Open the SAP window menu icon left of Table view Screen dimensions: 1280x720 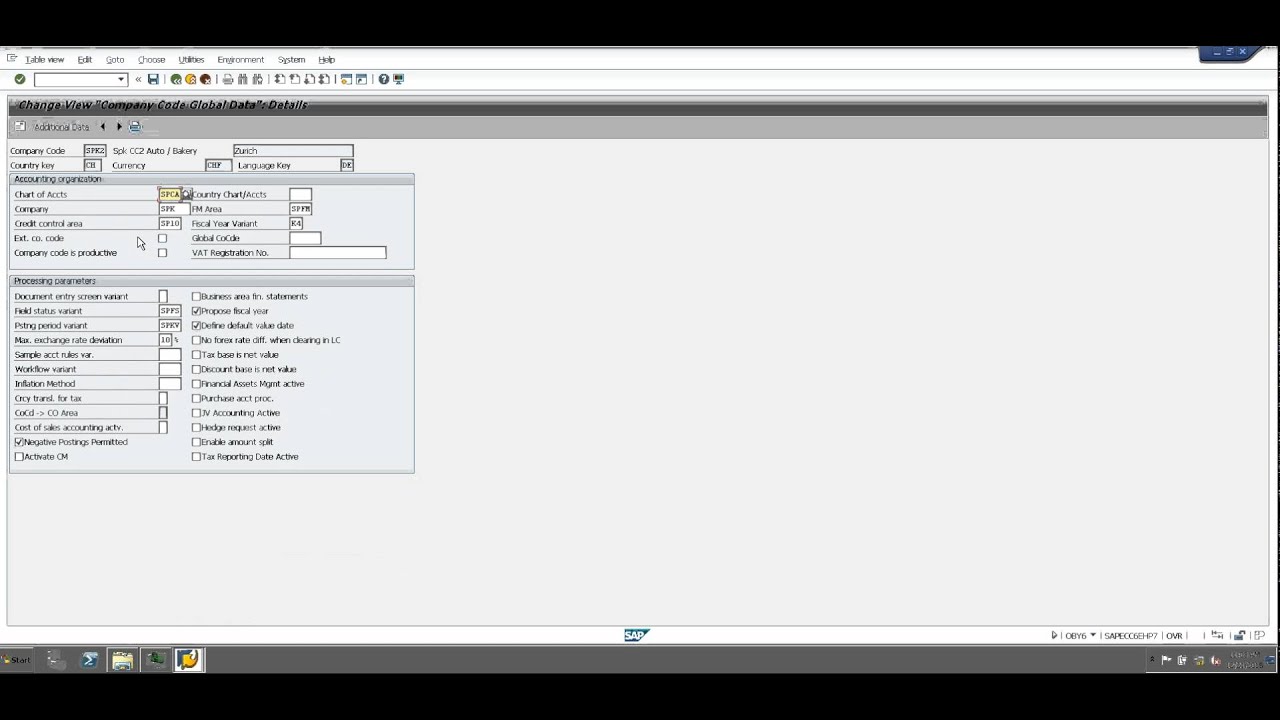pyautogui.click(x=12, y=59)
